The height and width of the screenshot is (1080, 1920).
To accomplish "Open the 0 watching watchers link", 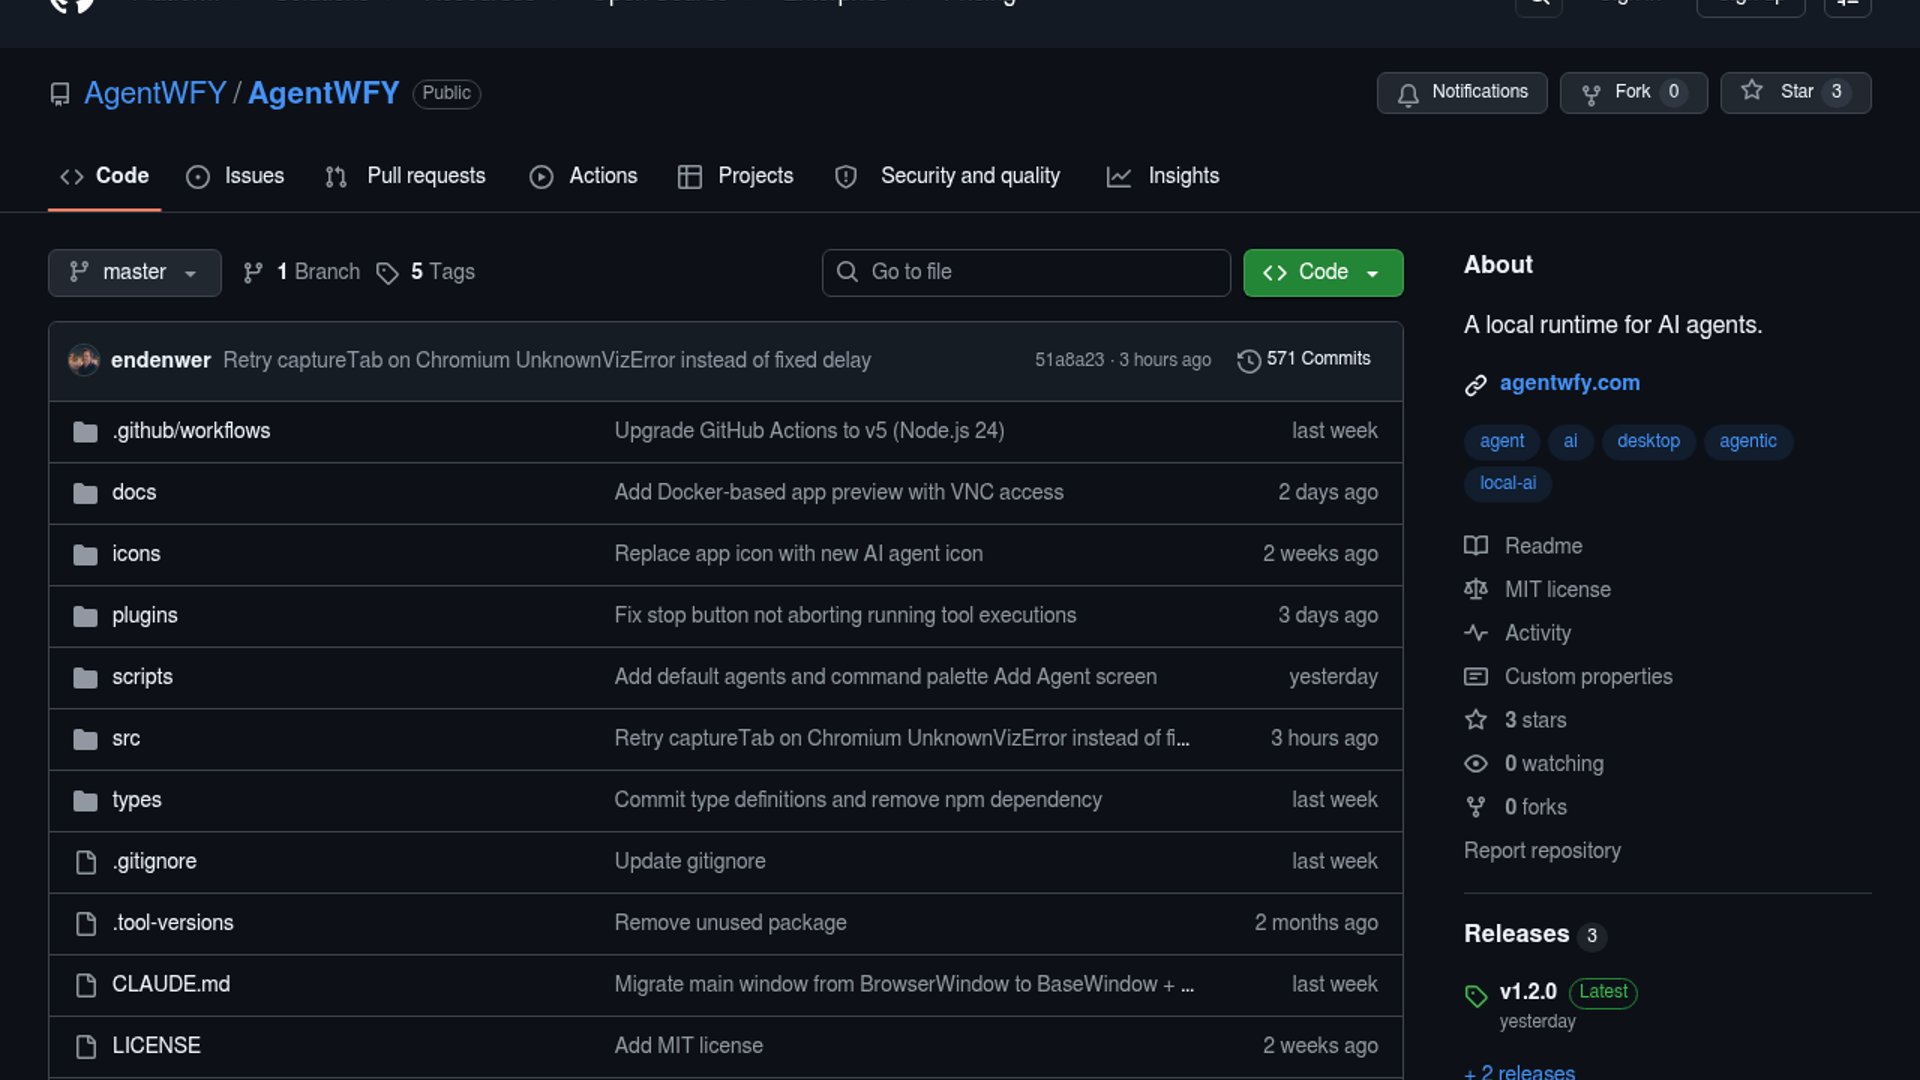I will [x=1553, y=764].
